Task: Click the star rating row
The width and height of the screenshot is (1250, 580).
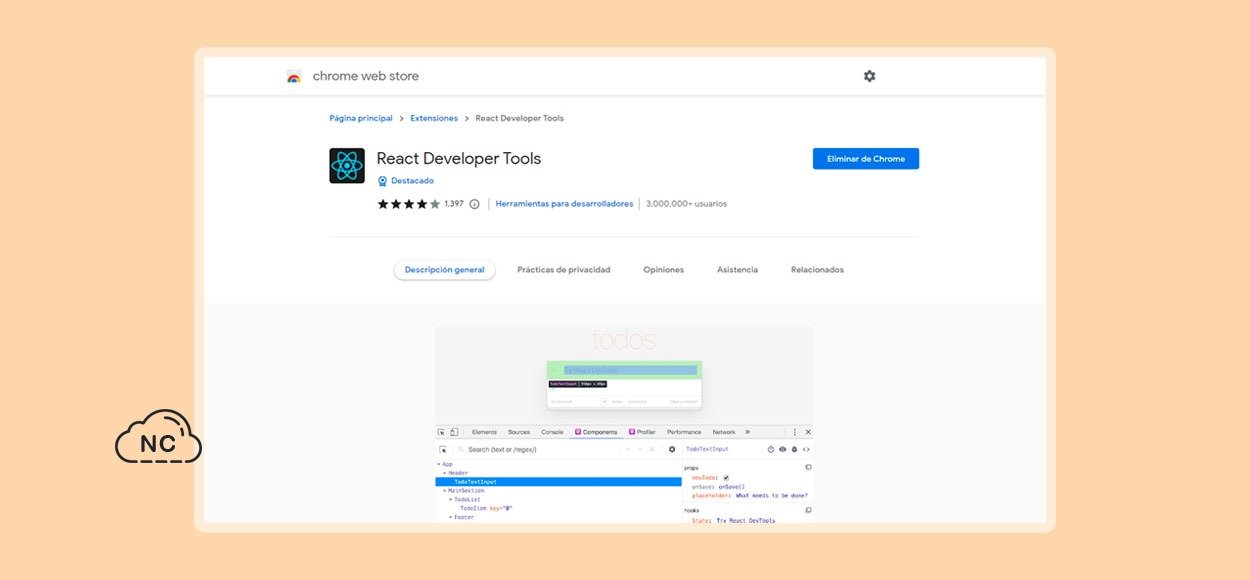Action: tap(408, 204)
